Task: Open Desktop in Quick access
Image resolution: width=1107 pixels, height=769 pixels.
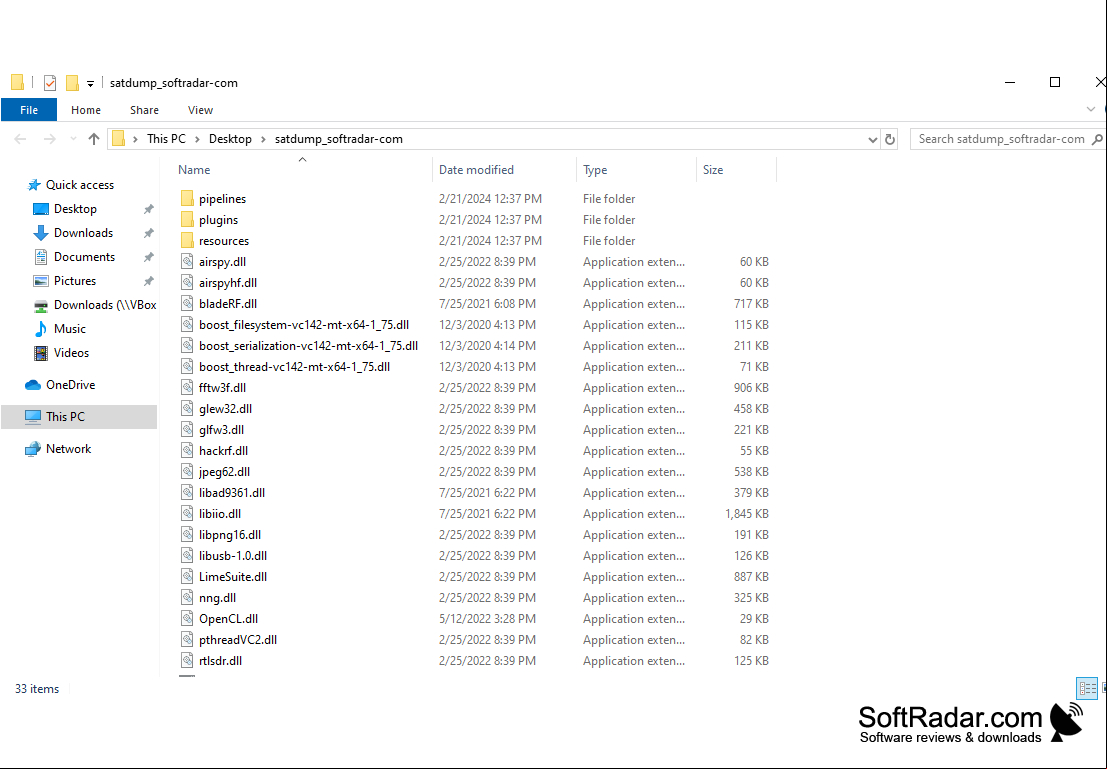Action: 76,209
